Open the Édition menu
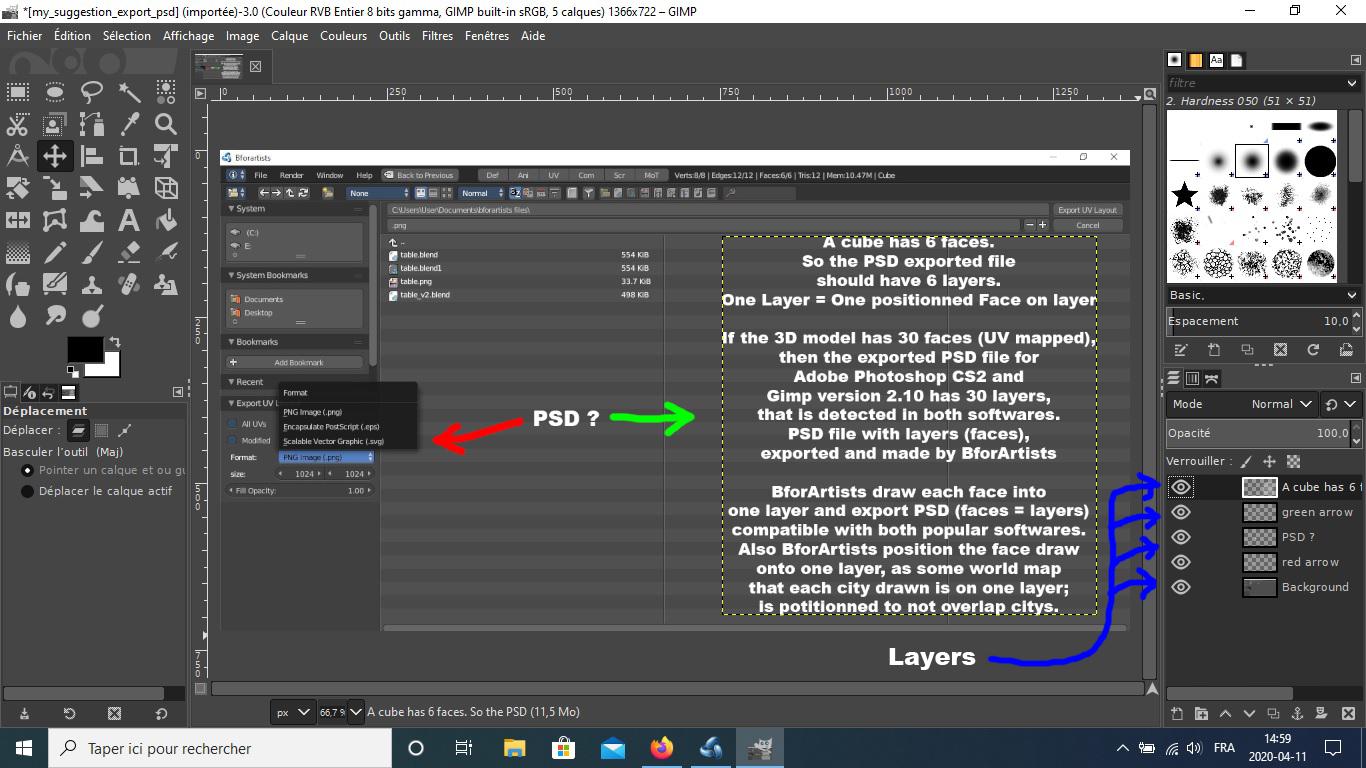Viewport: 1366px width, 768px height. 72,35
